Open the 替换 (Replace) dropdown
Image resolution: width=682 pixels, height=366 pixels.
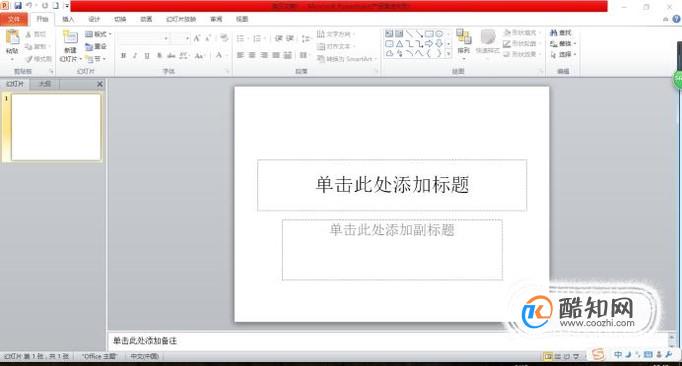pos(563,44)
